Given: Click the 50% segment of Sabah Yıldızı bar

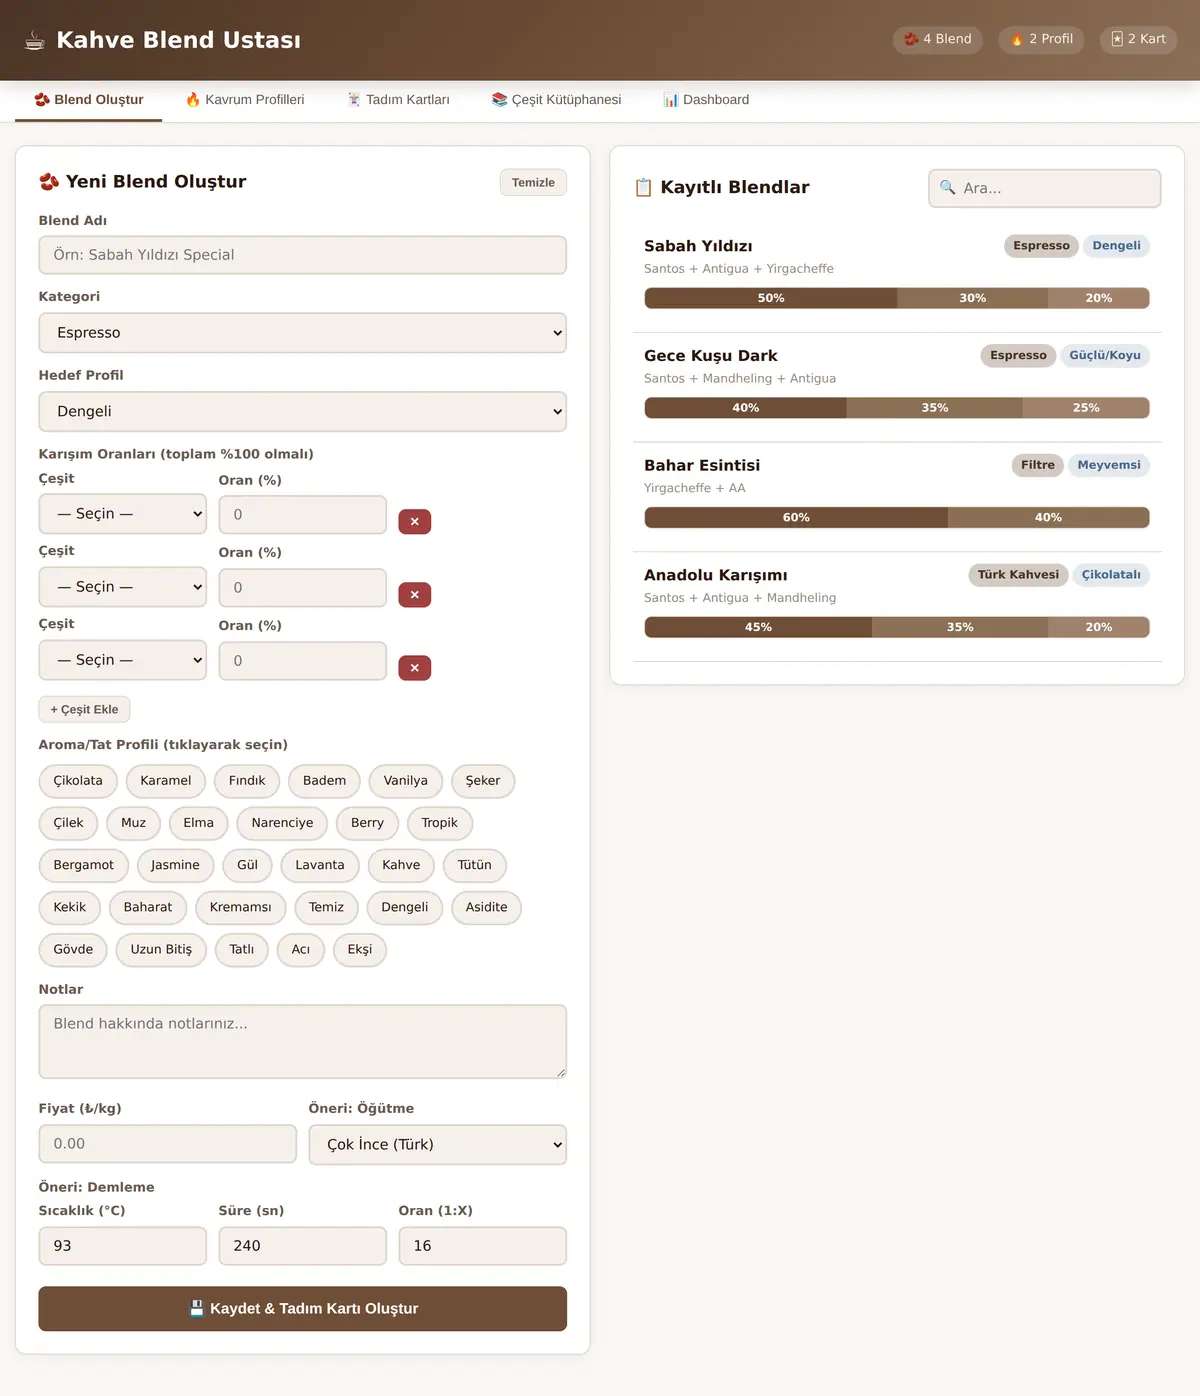Looking at the screenshot, I should pyautogui.click(x=771, y=298).
